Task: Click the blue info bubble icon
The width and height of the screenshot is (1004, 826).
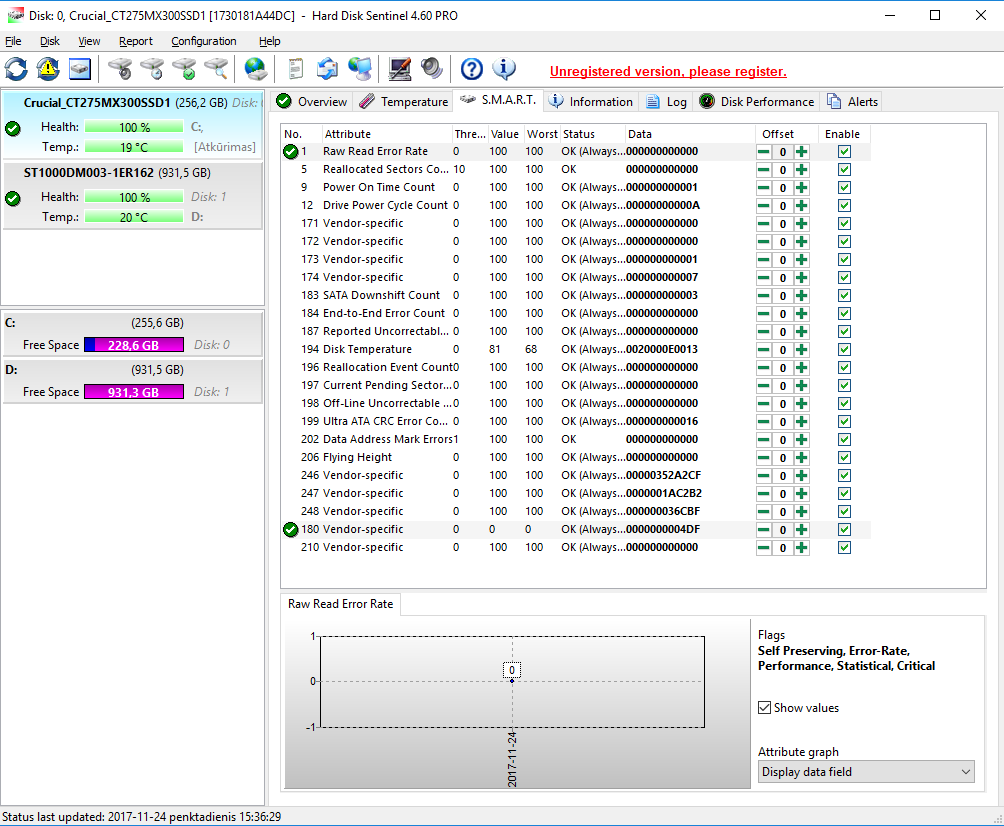Action: pyautogui.click(x=504, y=69)
